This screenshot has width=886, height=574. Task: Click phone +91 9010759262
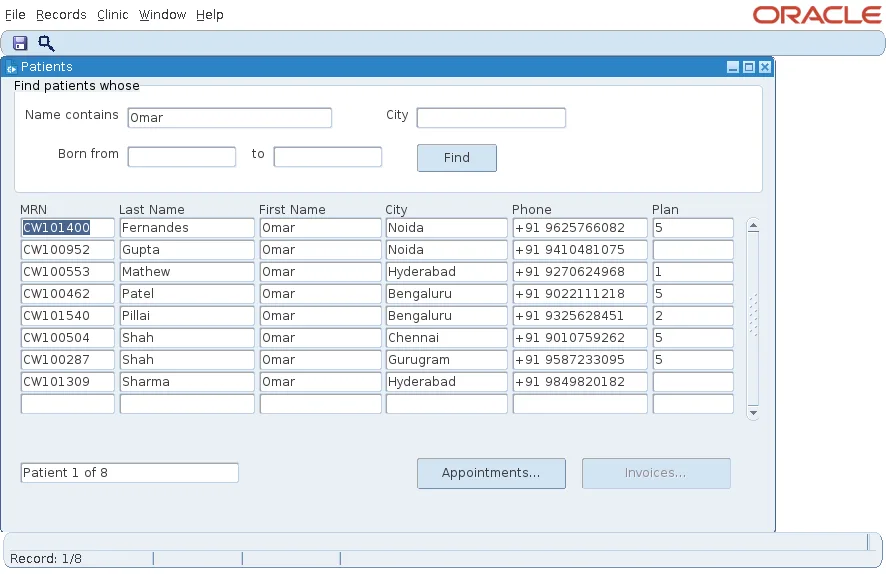580,338
